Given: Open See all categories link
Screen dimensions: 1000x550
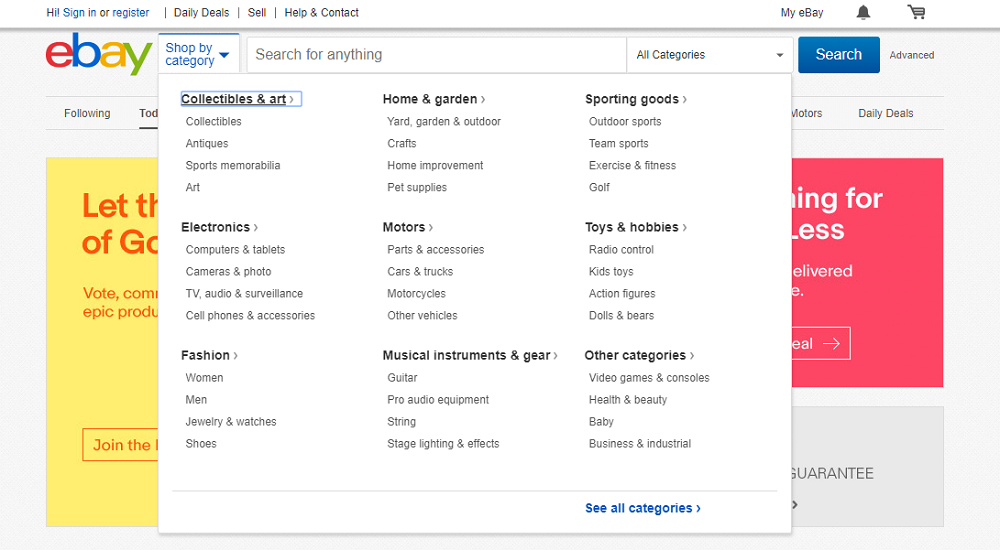Looking at the screenshot, I should (642, 508).
